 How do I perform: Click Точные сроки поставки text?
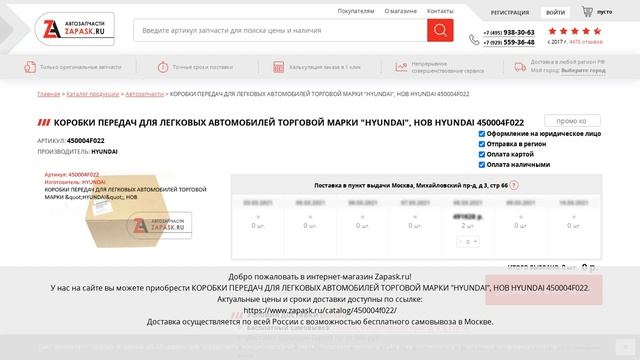[x=202, y=67]
